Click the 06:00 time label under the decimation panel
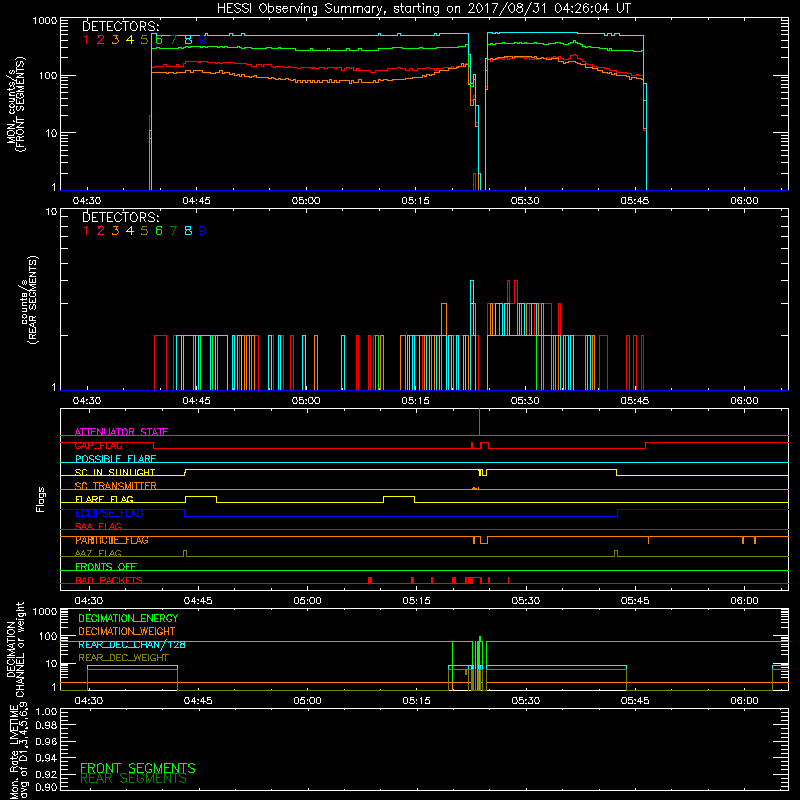 click(x=744, y=701)
